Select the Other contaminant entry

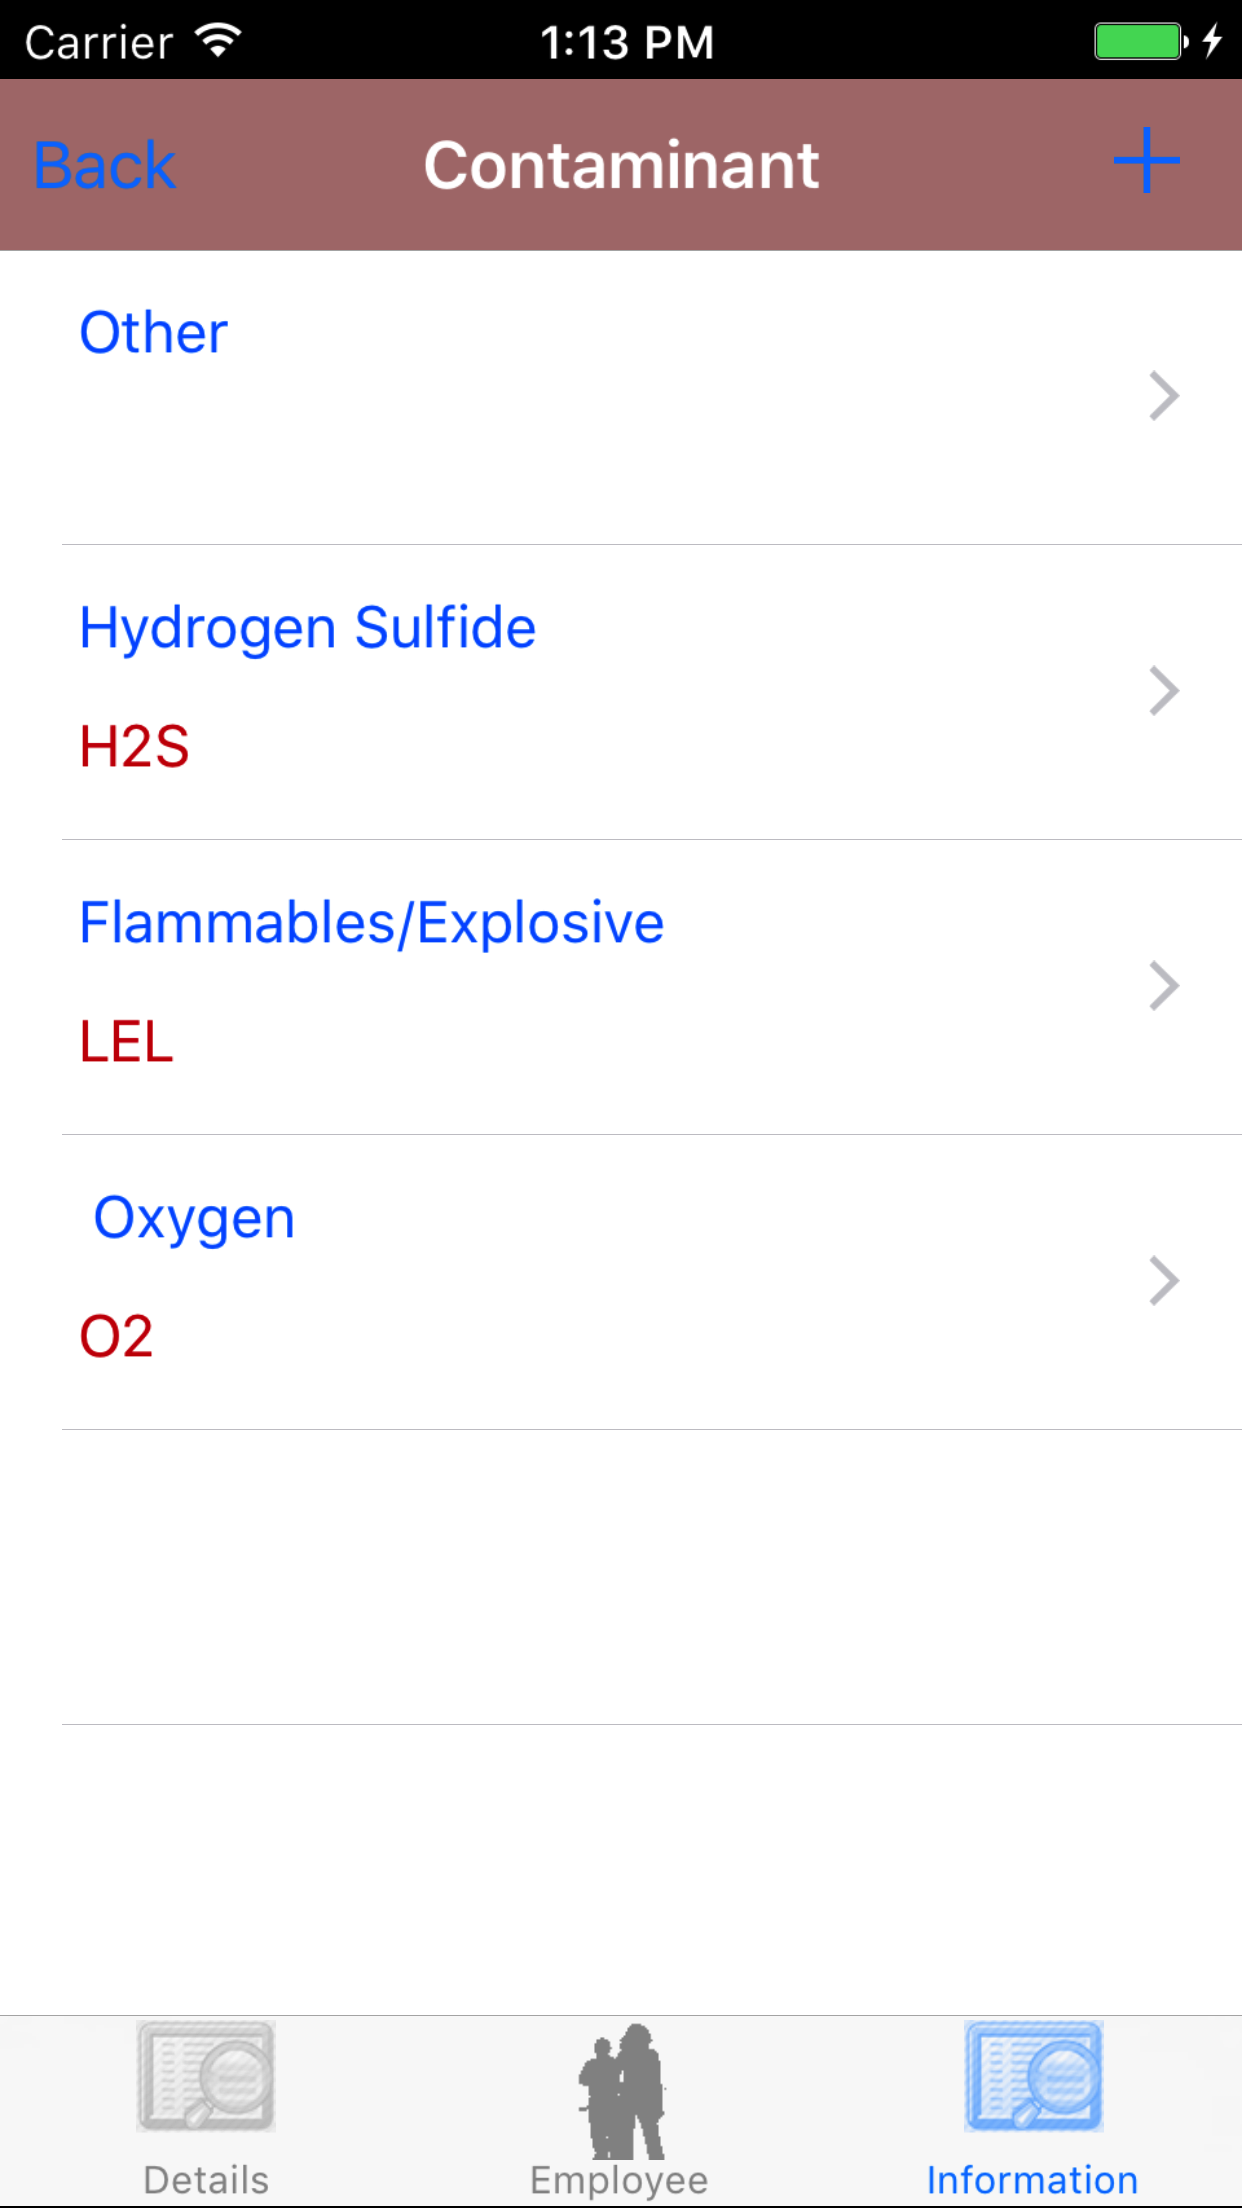154,333
